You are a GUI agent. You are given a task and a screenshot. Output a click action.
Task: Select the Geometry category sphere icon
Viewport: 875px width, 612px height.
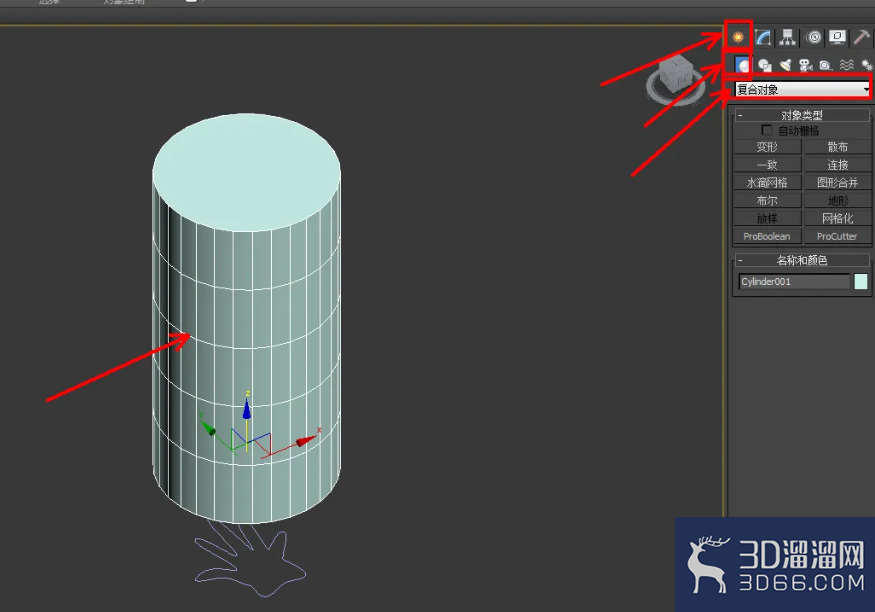(743, 65)
